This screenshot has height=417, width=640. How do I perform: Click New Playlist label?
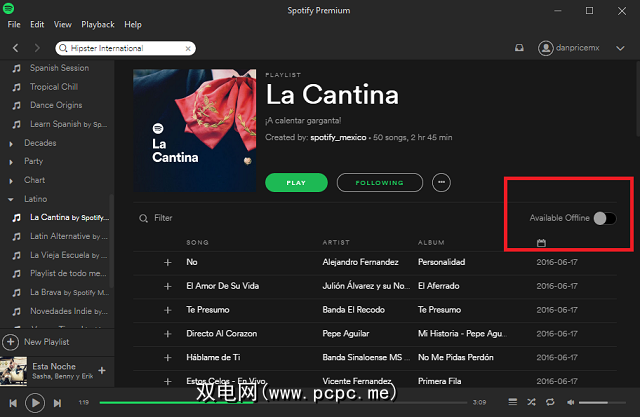[47, 342]
